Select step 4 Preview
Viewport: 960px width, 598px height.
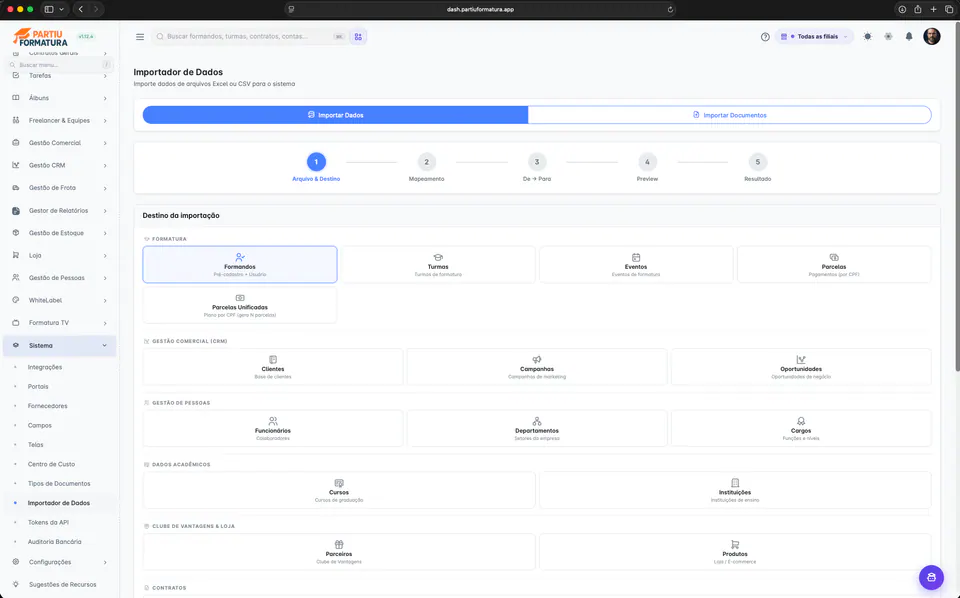tap(647, 167)
